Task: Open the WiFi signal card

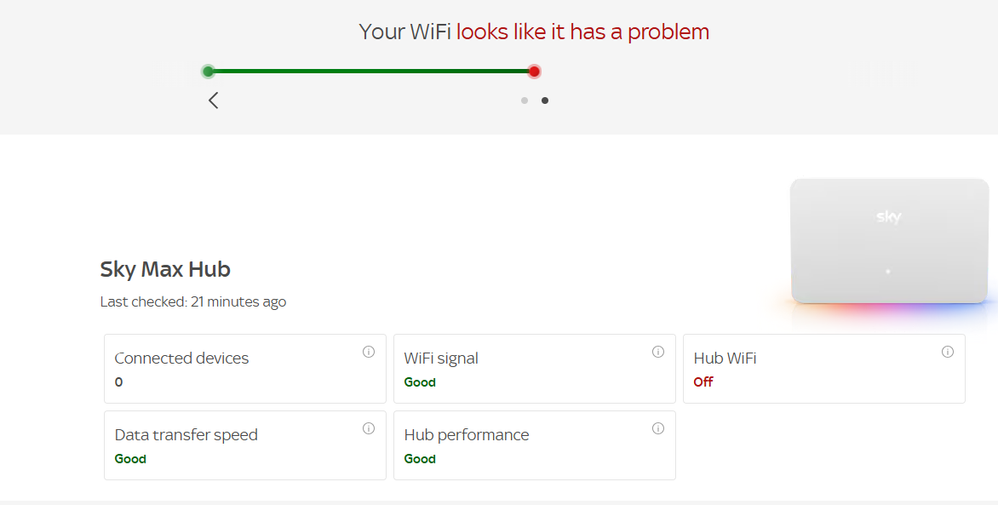Action: pyautogui.click(x=534, y=369)
